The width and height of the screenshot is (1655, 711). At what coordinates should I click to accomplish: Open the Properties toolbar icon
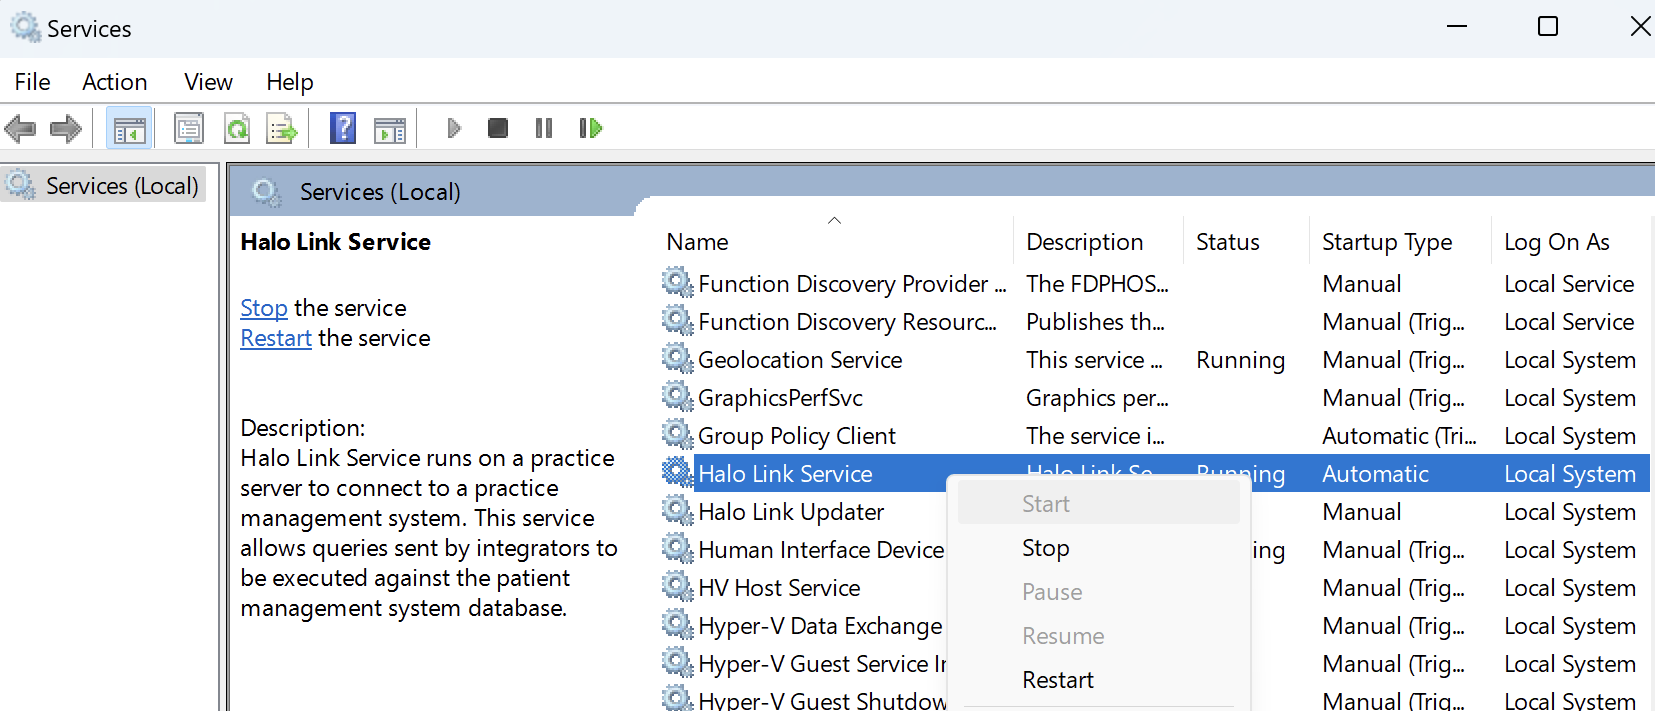pos(188,128)
